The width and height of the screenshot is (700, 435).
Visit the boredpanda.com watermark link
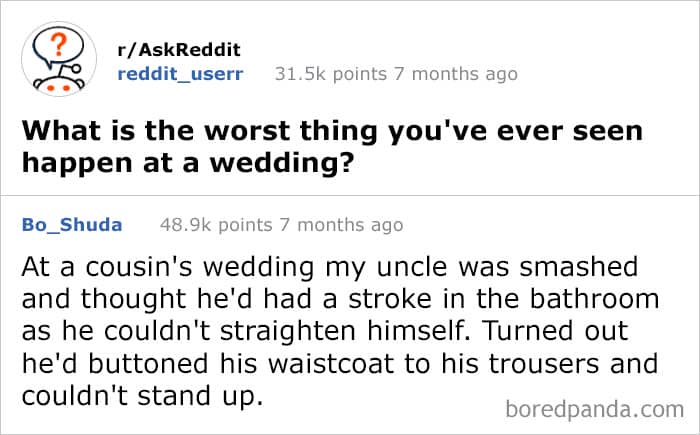(592, 409)
